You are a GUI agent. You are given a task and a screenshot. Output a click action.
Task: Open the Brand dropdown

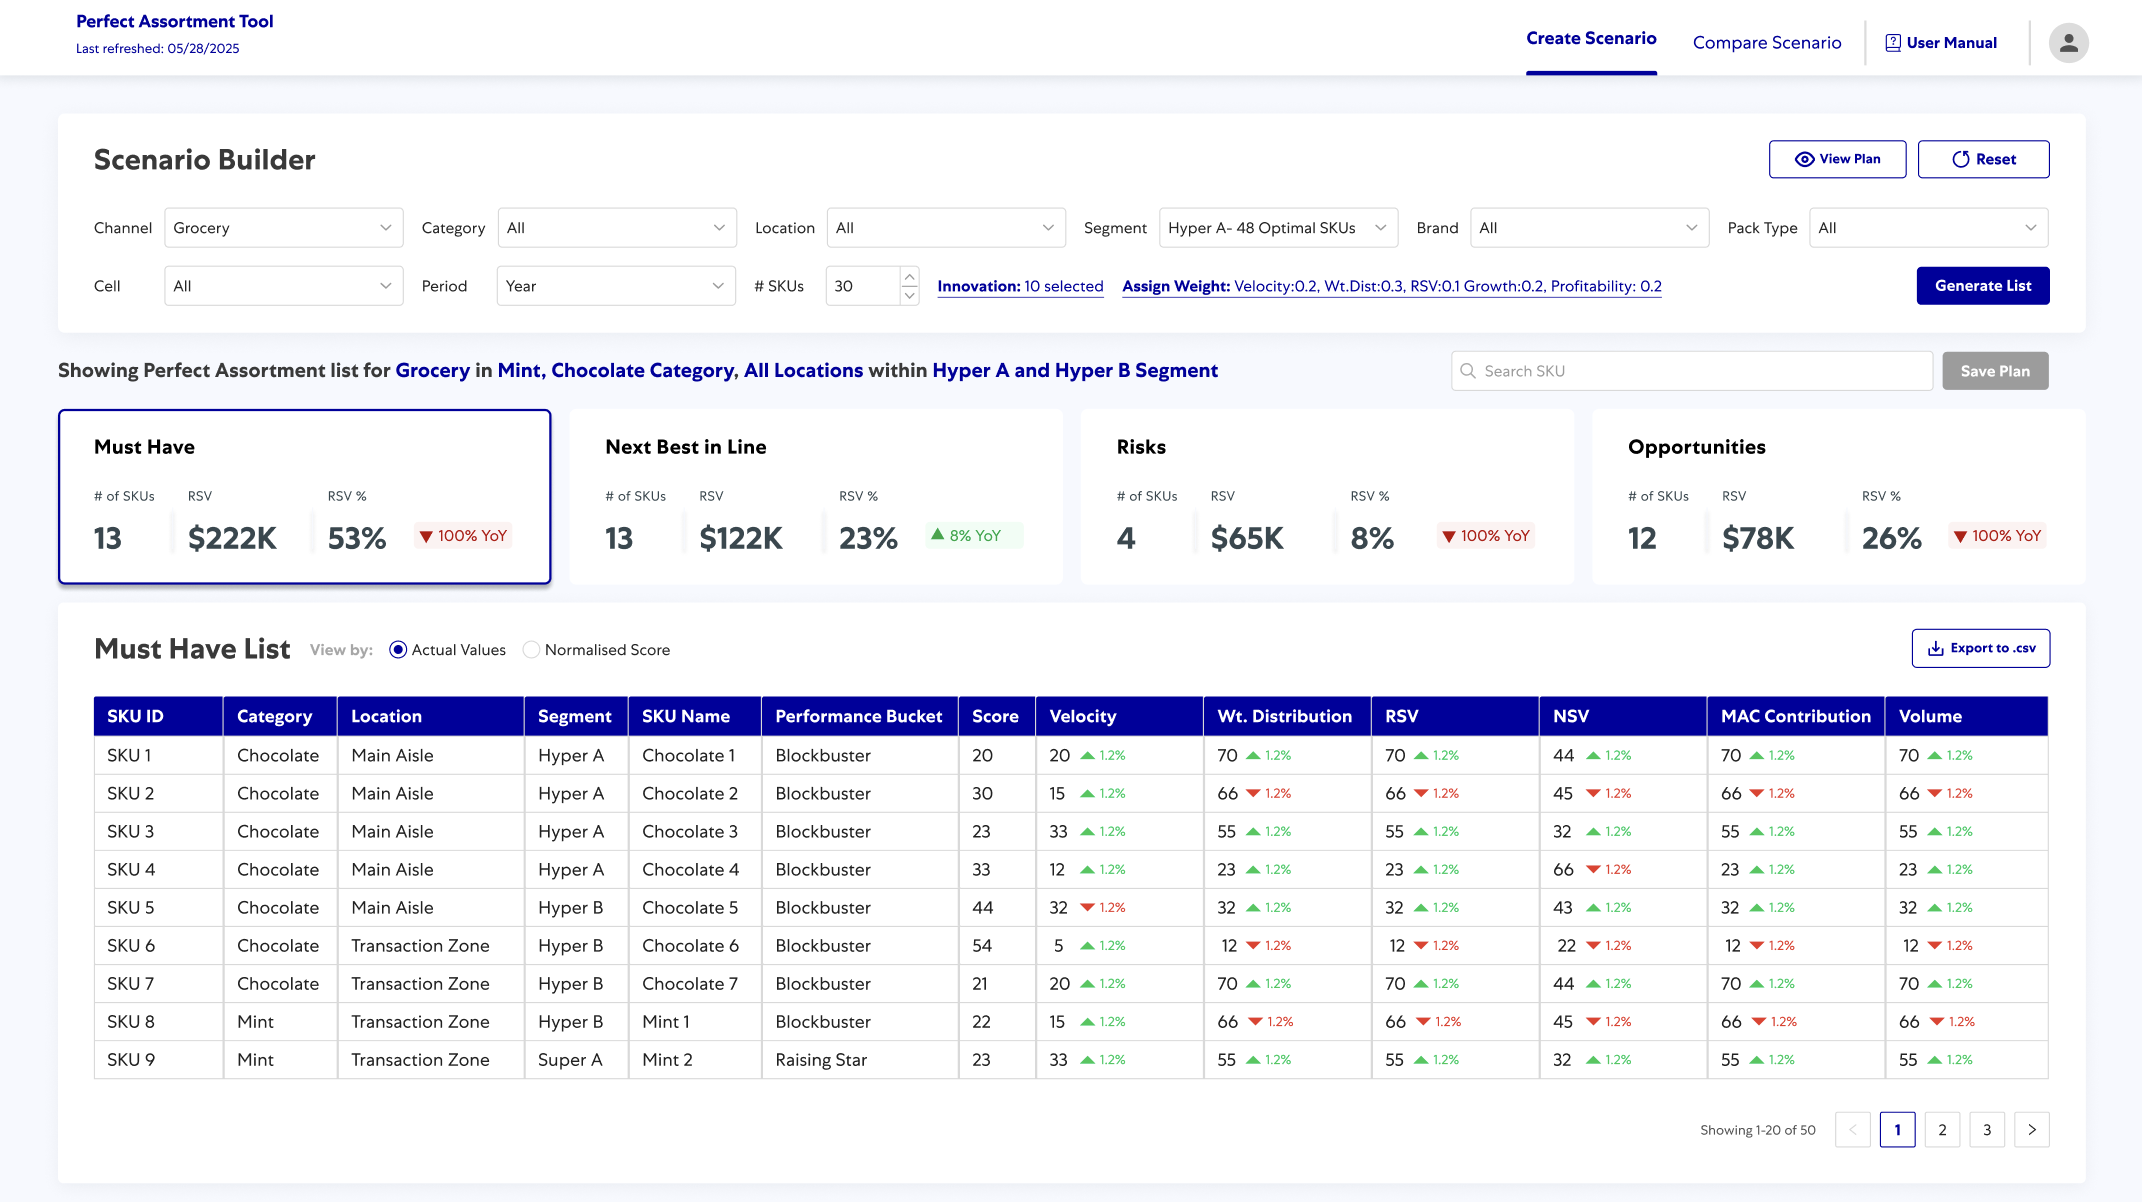1590,228
